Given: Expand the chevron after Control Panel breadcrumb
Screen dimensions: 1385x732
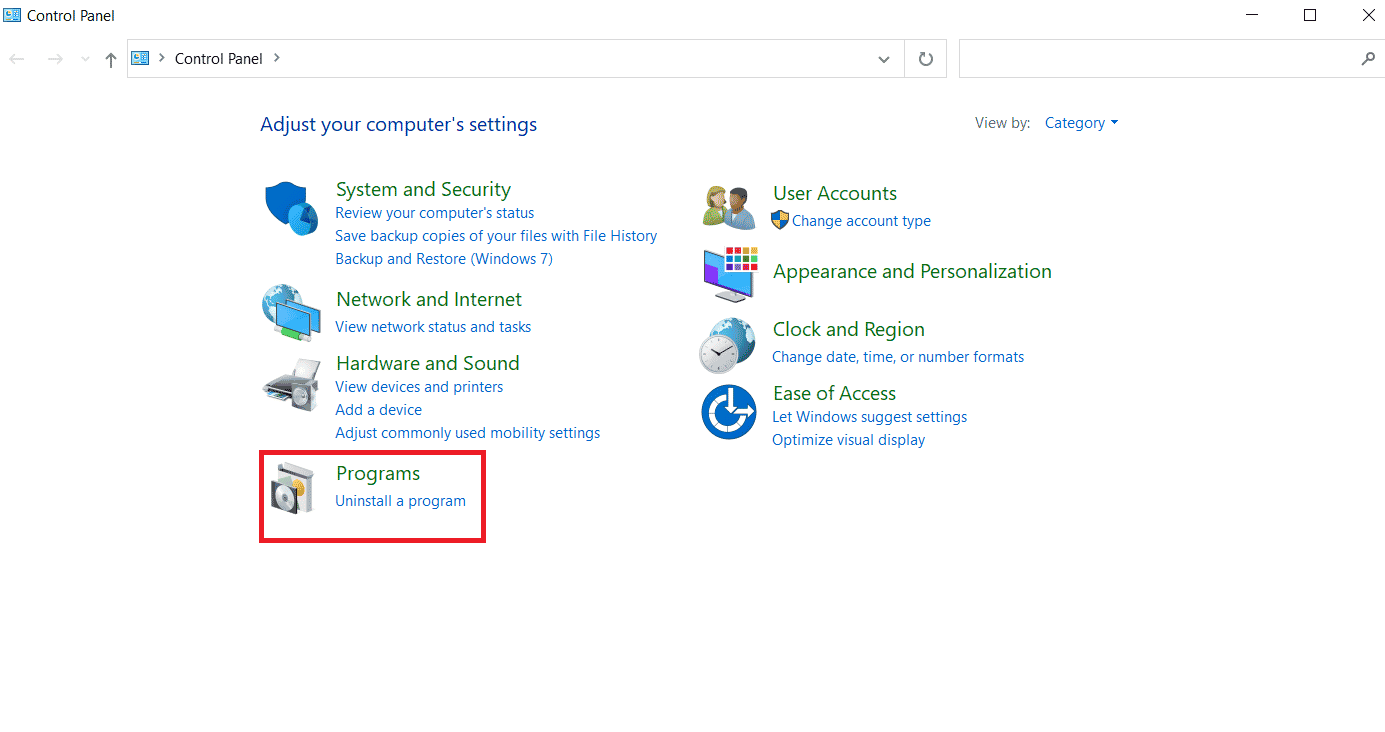Looking at the screenshot, I should 277,58.
